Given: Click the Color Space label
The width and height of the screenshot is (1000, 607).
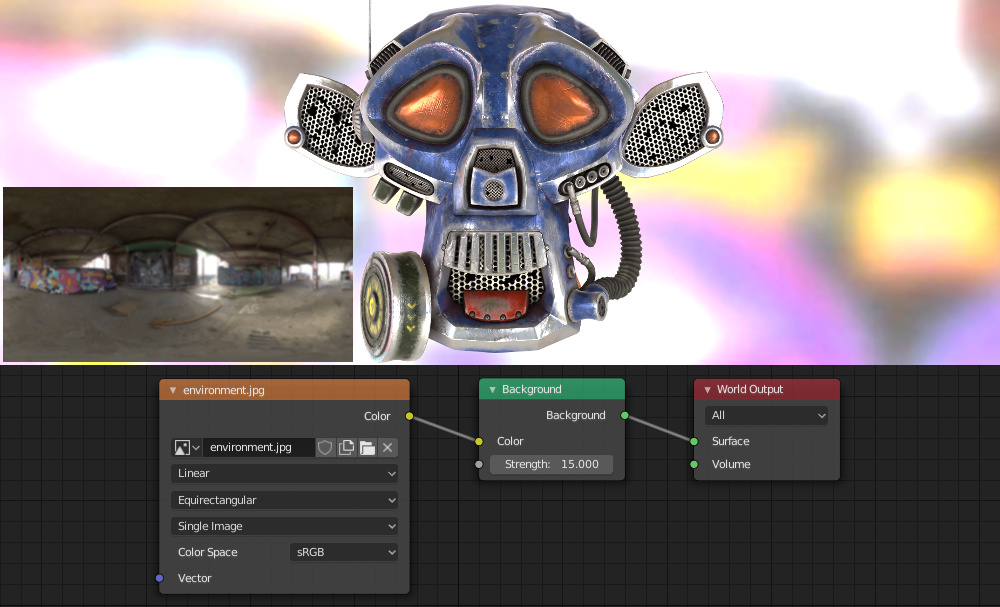Looking at the screenshot, I should click(x=207, y=552).
